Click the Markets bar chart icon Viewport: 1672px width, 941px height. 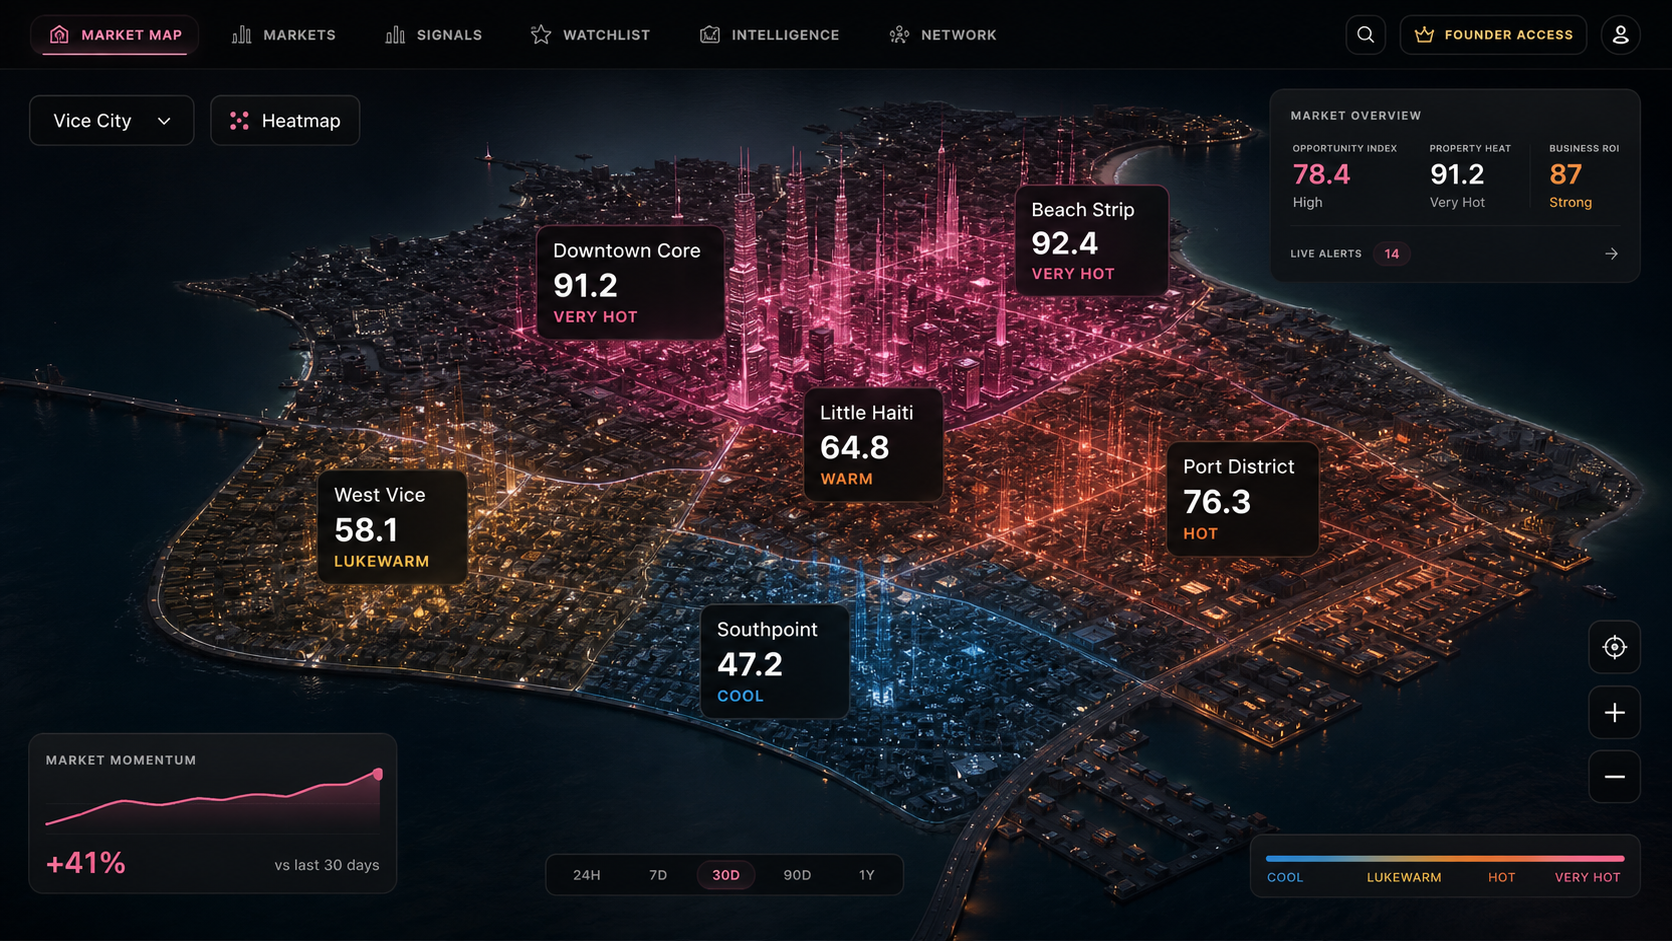(241, 35)
